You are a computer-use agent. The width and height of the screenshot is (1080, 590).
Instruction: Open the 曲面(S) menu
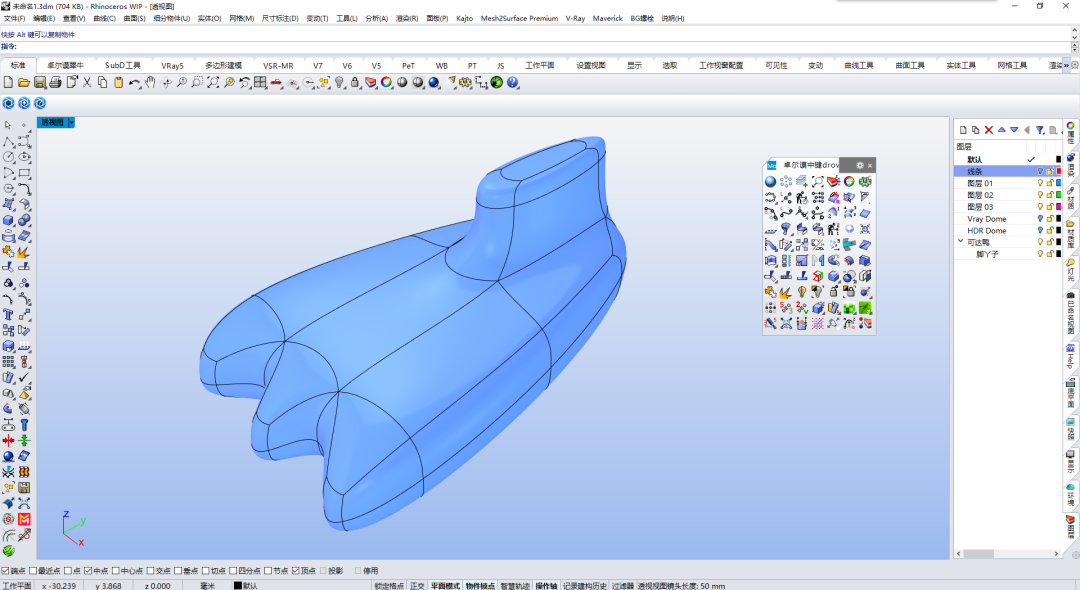point(134,19)
